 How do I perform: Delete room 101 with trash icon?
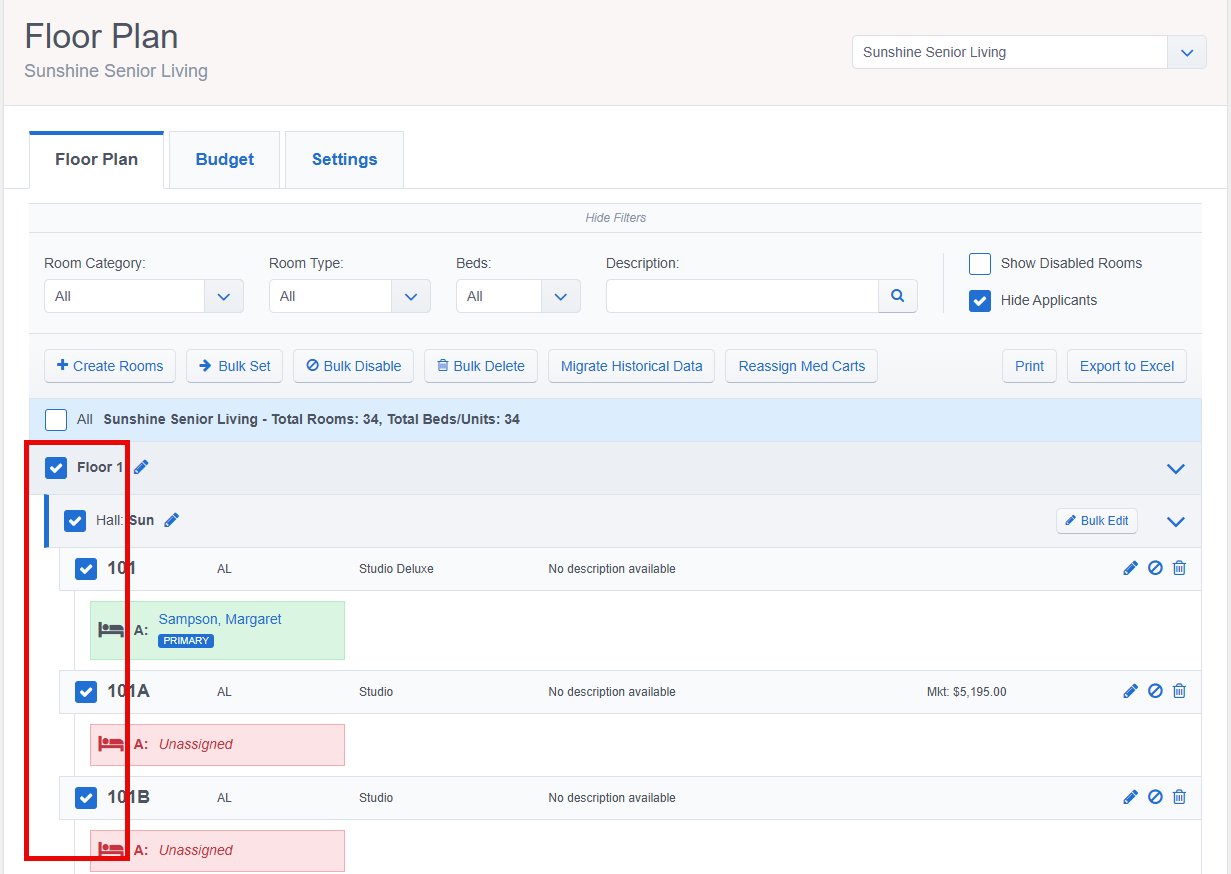click(x=1179, y=568)
